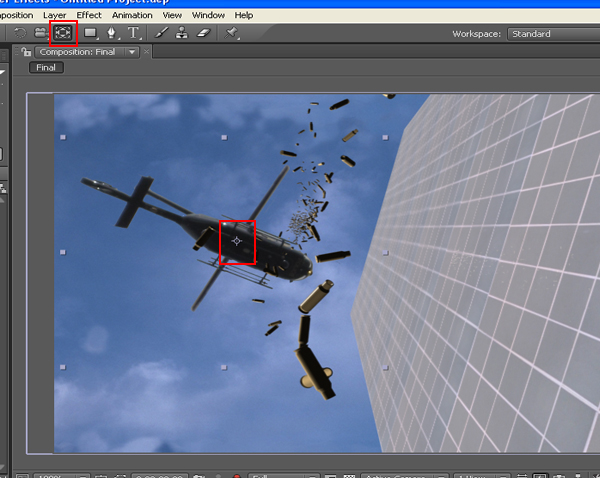The height and width of the screenshot is (478, 600).
Task: Click the arrow beside Composition: Final
Action: pyautogui.click(x=132, y=52)
